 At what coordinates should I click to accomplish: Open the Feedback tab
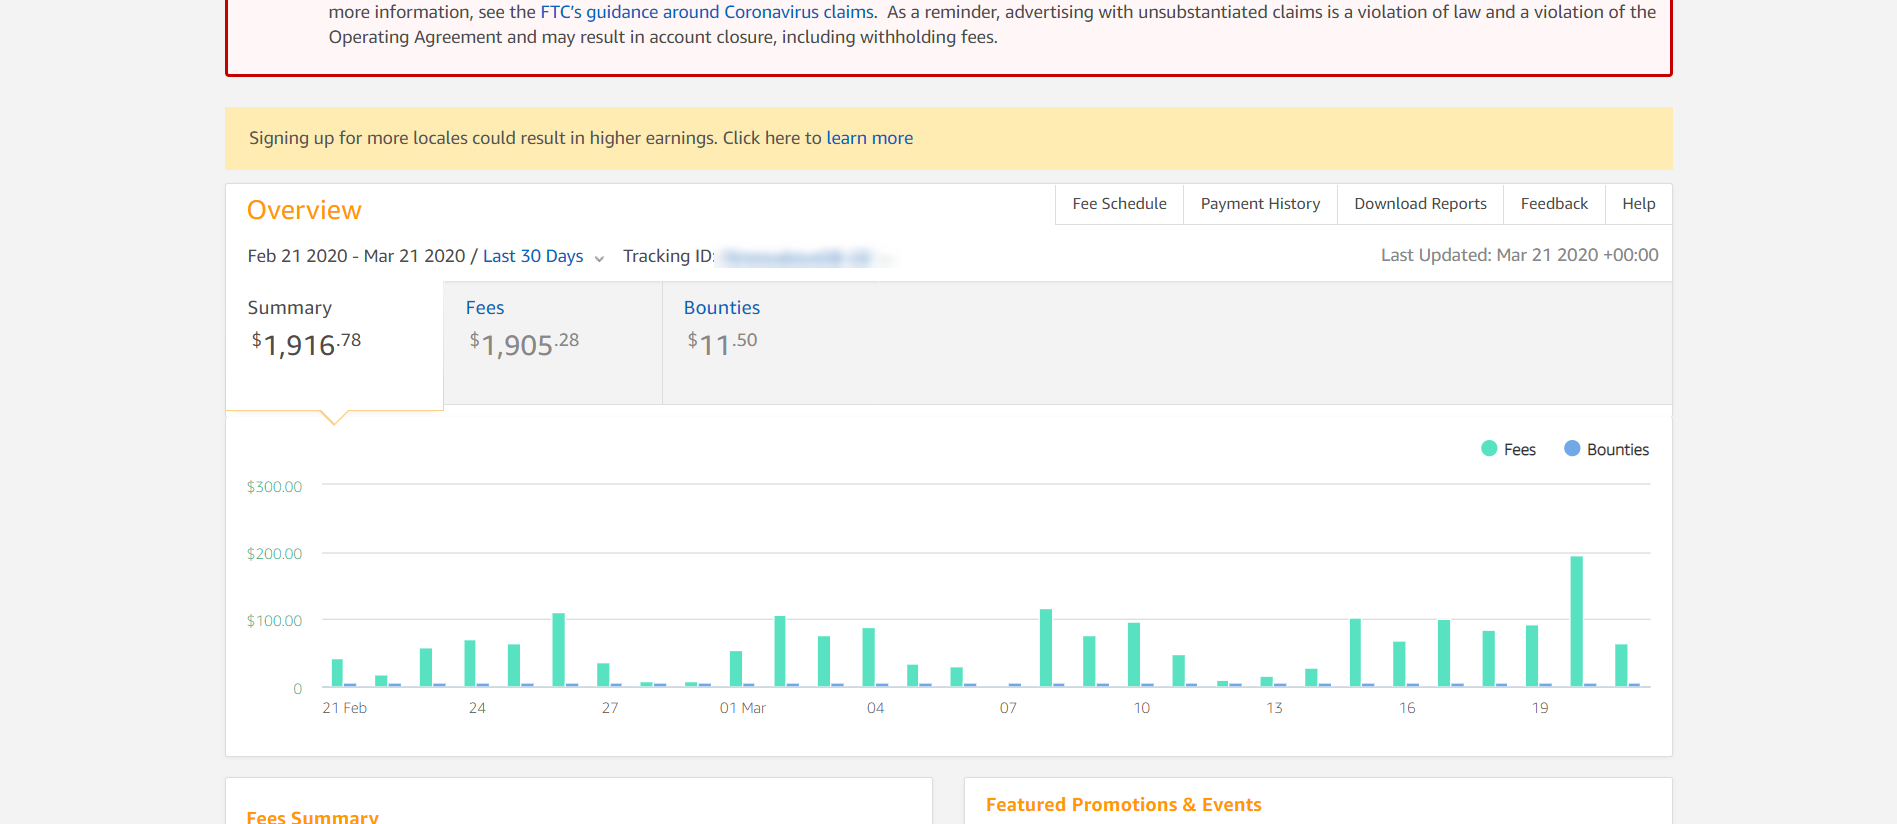(1554, 204)
